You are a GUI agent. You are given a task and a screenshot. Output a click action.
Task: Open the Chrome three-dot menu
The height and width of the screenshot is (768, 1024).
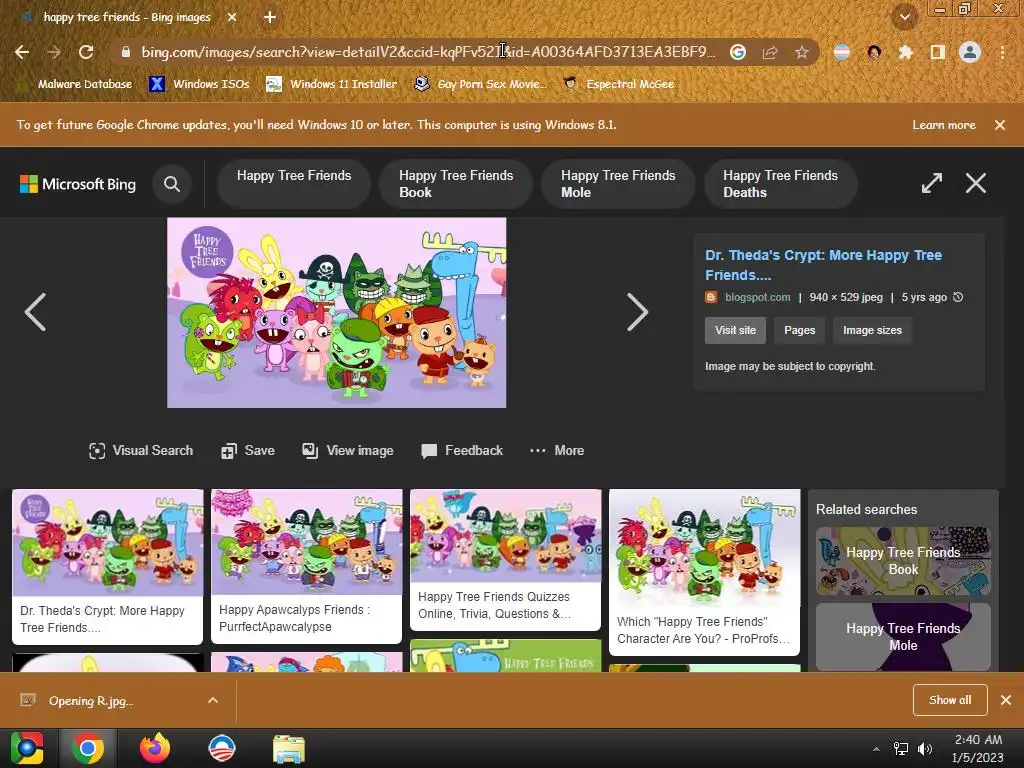(1002, 52)
